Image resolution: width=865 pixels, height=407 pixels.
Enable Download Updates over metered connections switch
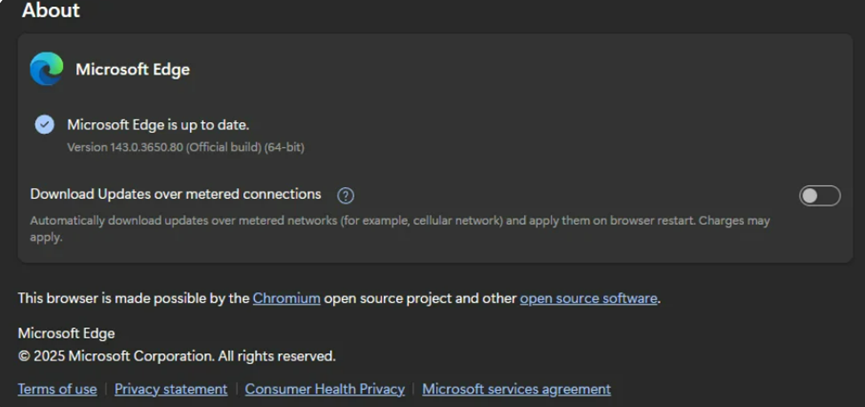(819, 195)
